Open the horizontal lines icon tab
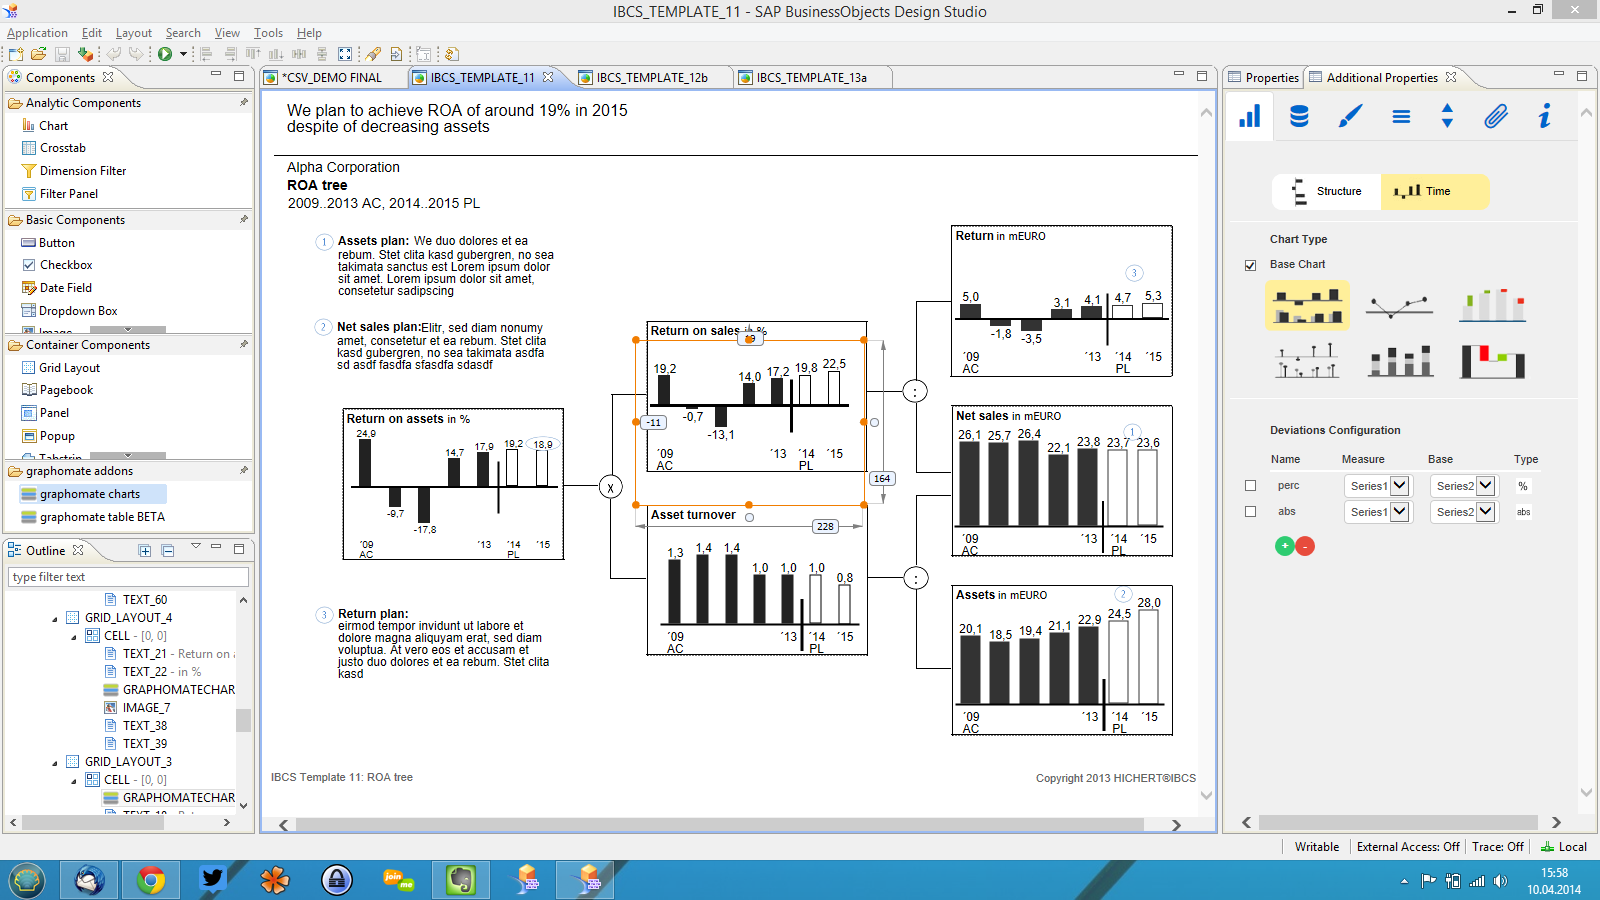 [x=1401, y=117]
